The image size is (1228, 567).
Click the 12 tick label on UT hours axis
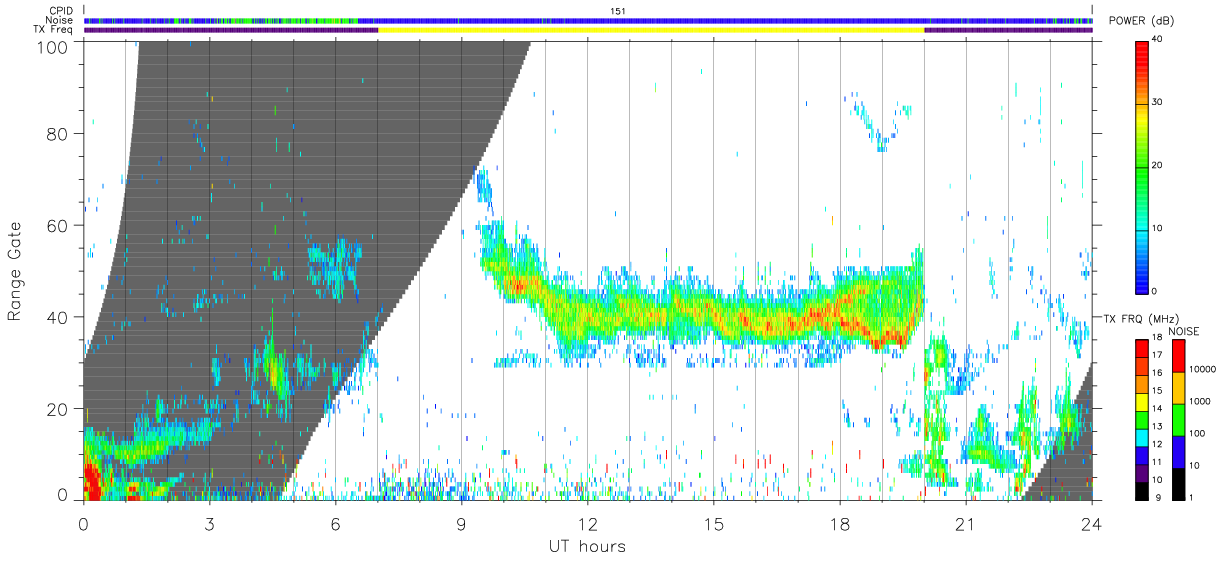[x=587, y=524]
